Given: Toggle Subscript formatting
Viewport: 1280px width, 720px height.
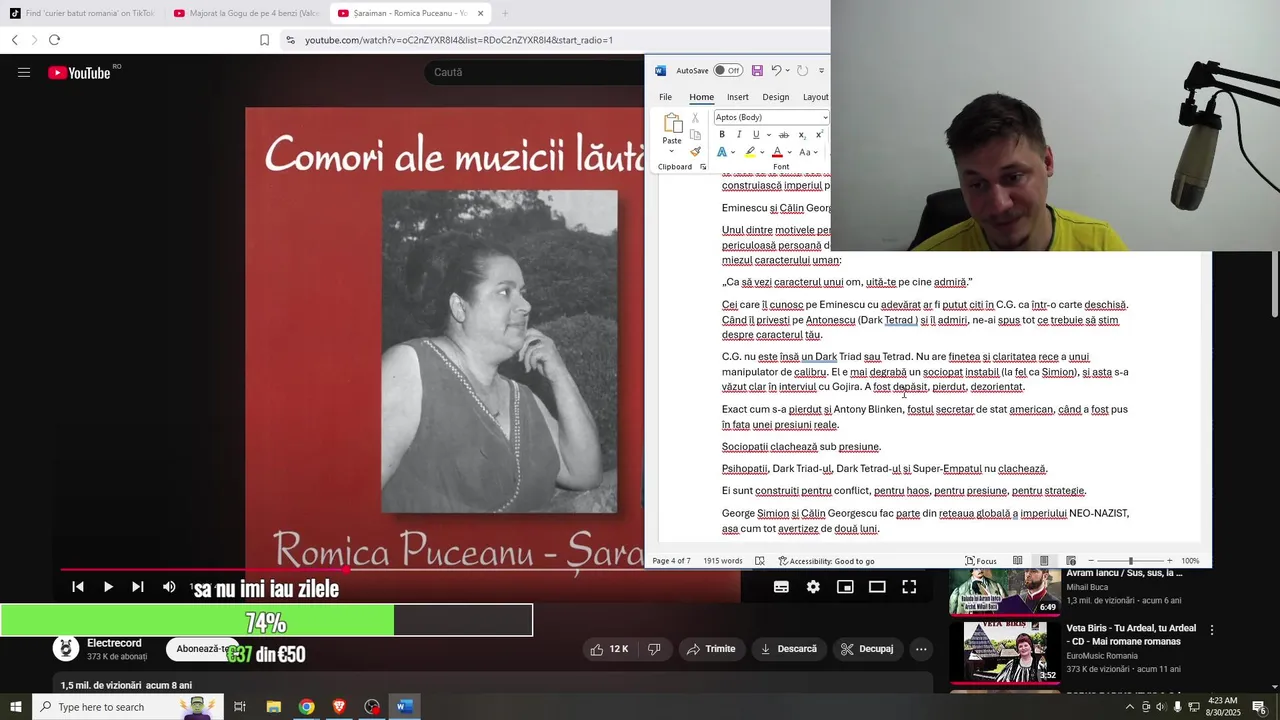Looking at the screenshot, I should coord(802,135).
